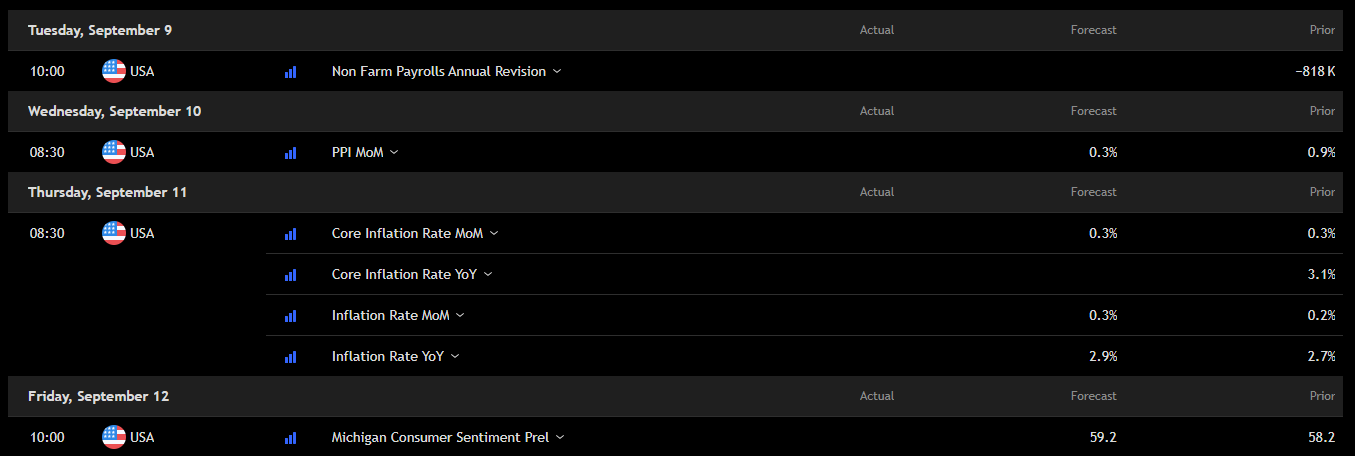Click importance bars icon for Non Farm Payrolls
This screenshot has width=1355, height=456.
coord(291,72)
